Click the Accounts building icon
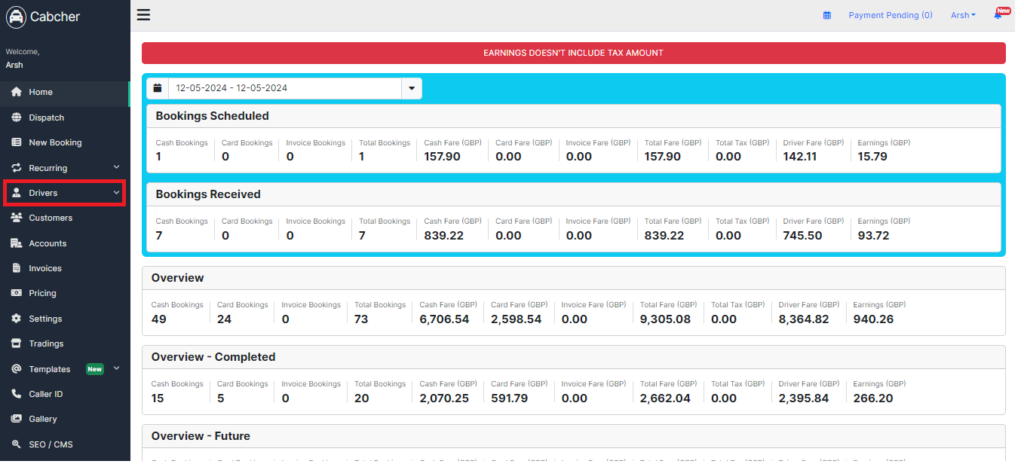The image size is (1024, 464). coord(17,243)
